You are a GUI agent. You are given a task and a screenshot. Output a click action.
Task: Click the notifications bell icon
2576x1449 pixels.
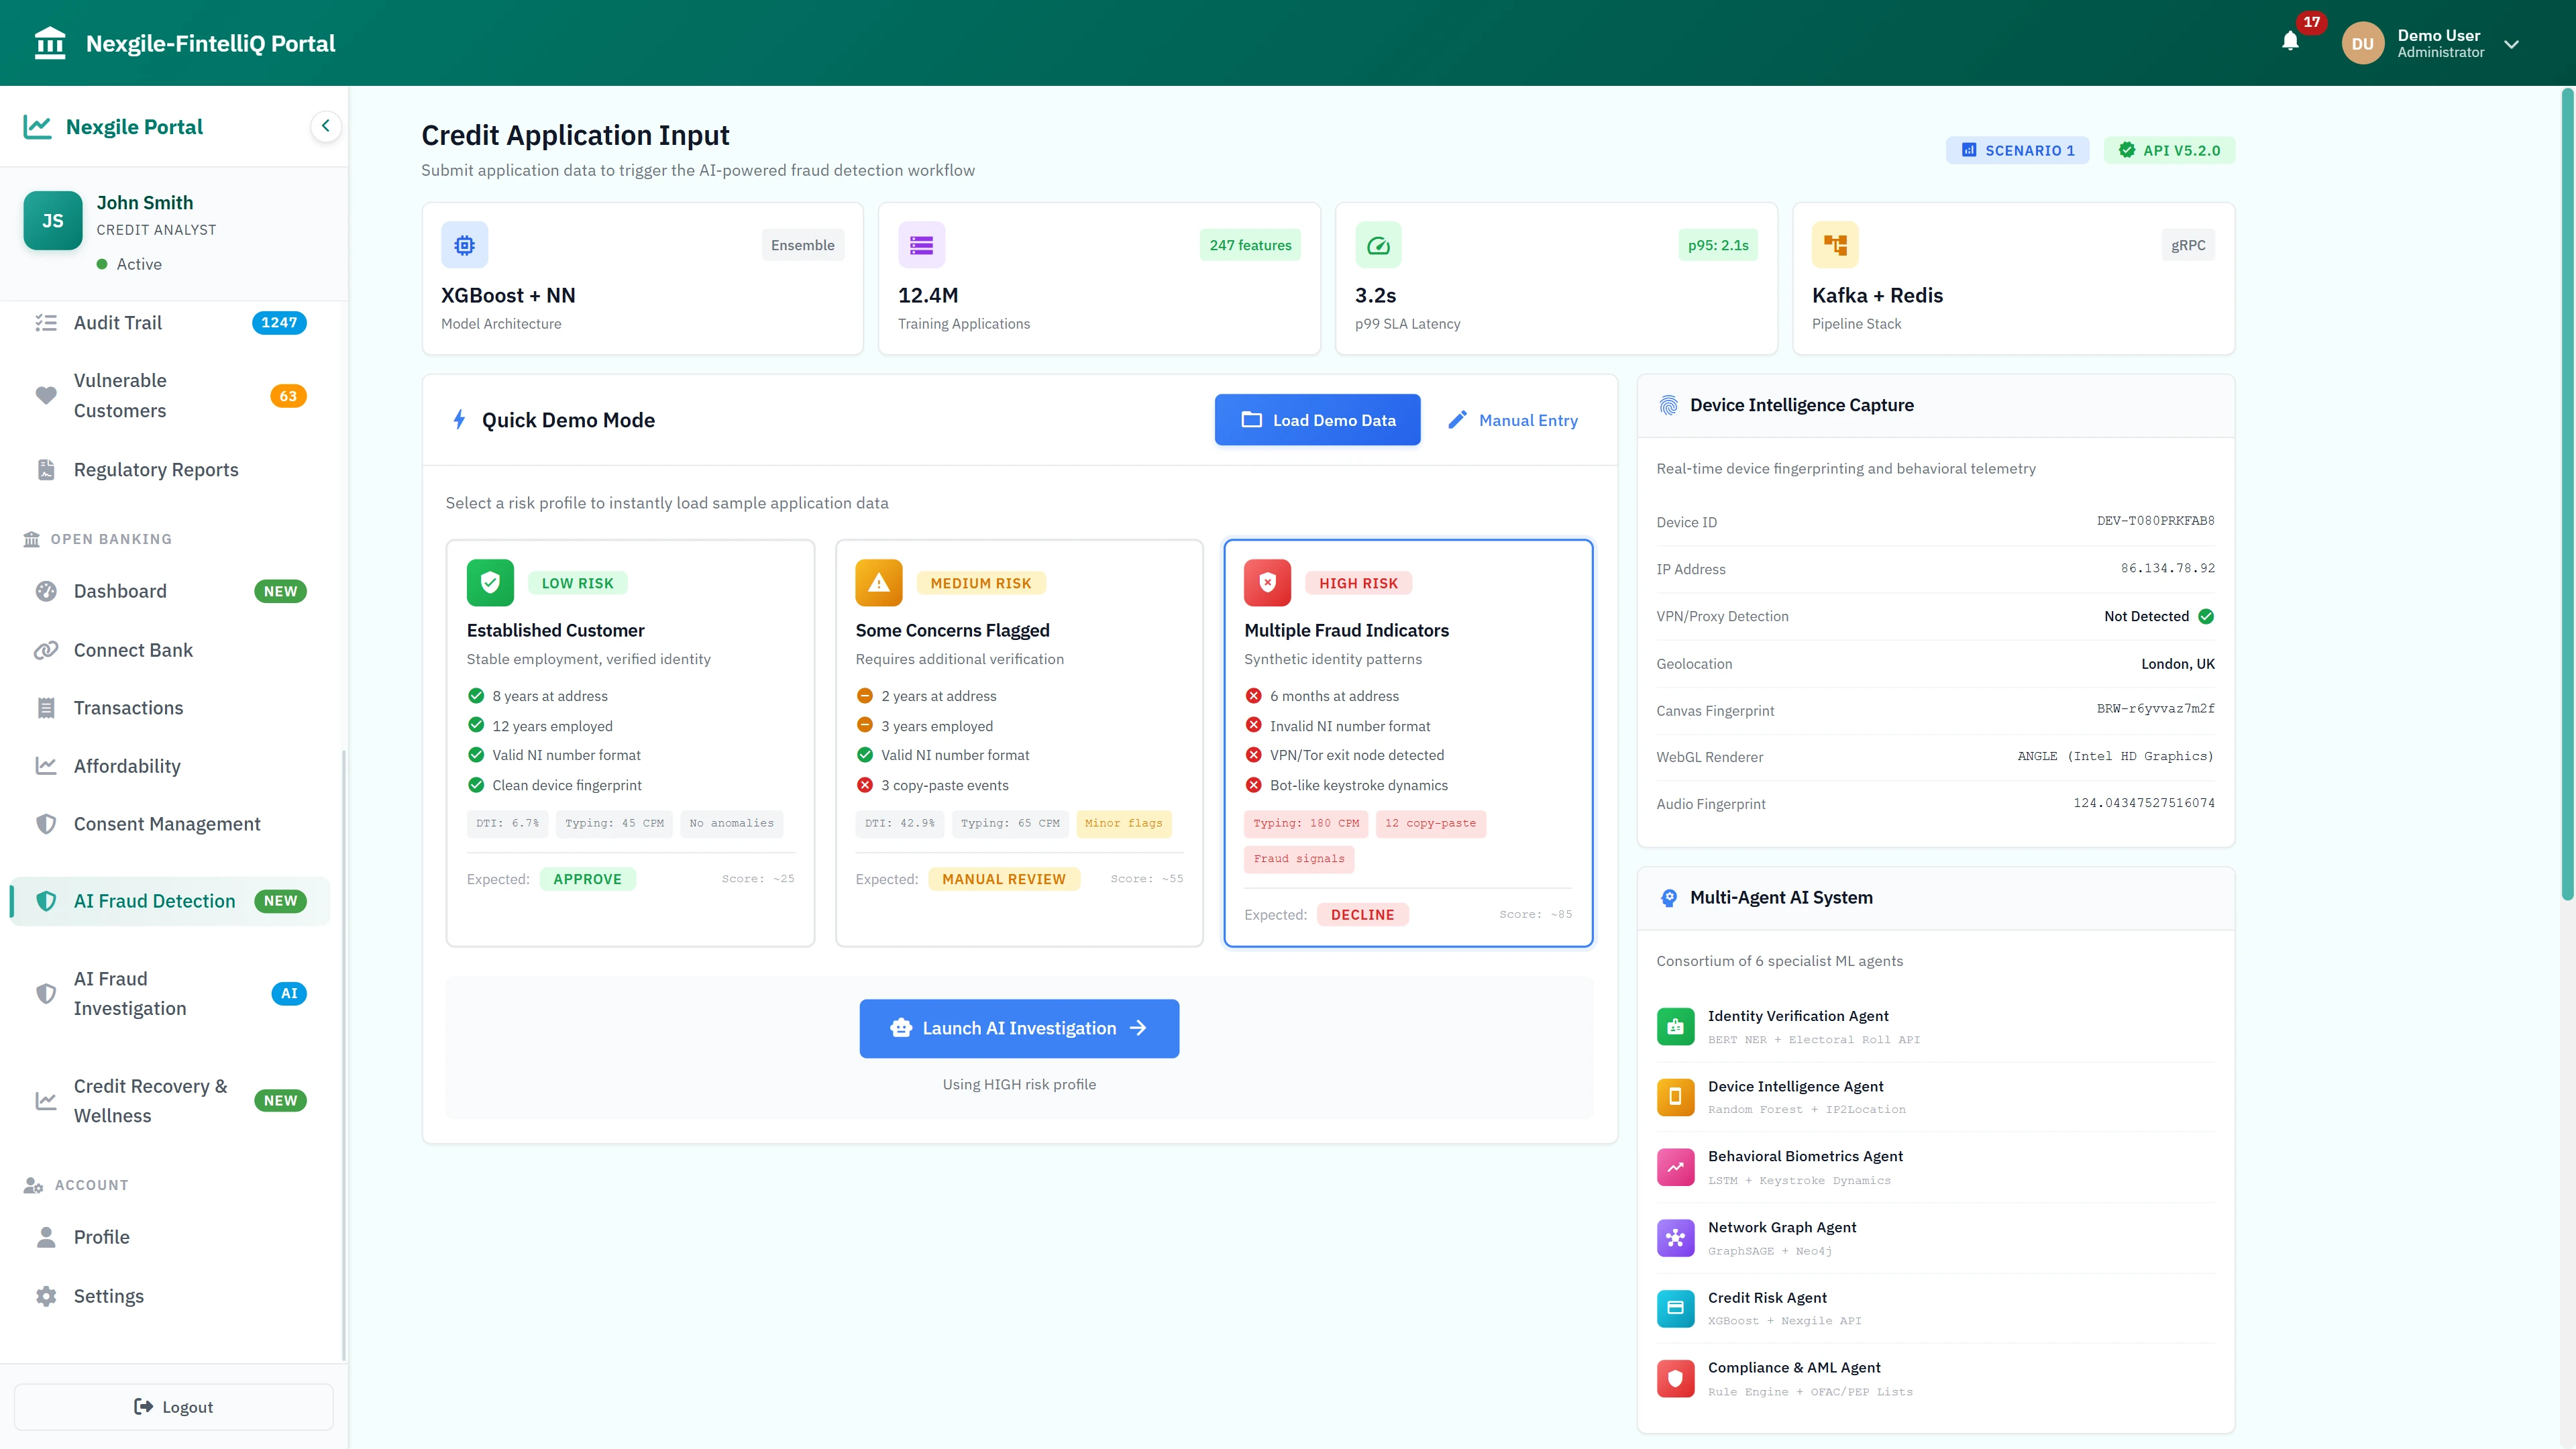click(x=2291, y=42)
